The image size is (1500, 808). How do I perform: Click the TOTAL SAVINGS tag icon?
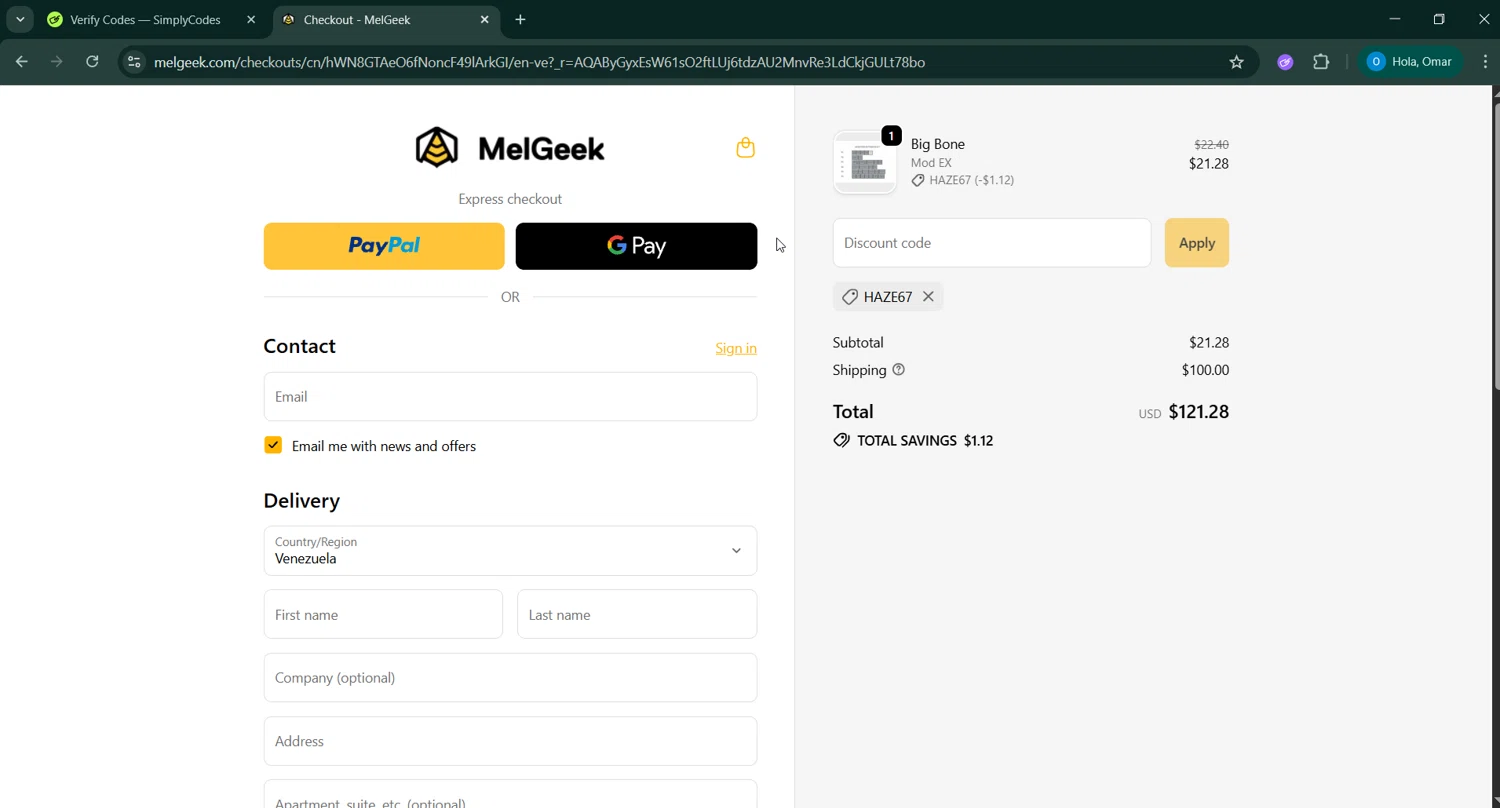pos(841,441)
